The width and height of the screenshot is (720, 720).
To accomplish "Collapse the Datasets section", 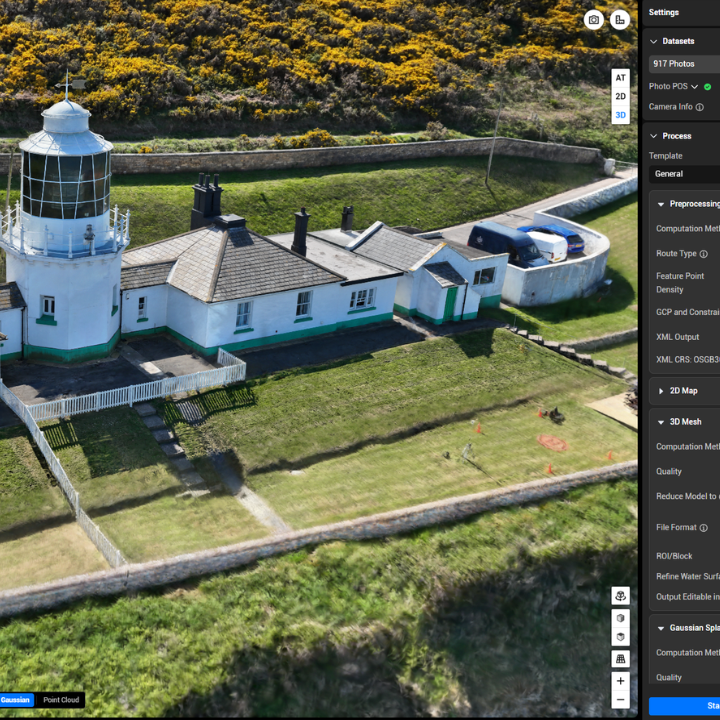I will pyautogui.click(x=653, y=41).
